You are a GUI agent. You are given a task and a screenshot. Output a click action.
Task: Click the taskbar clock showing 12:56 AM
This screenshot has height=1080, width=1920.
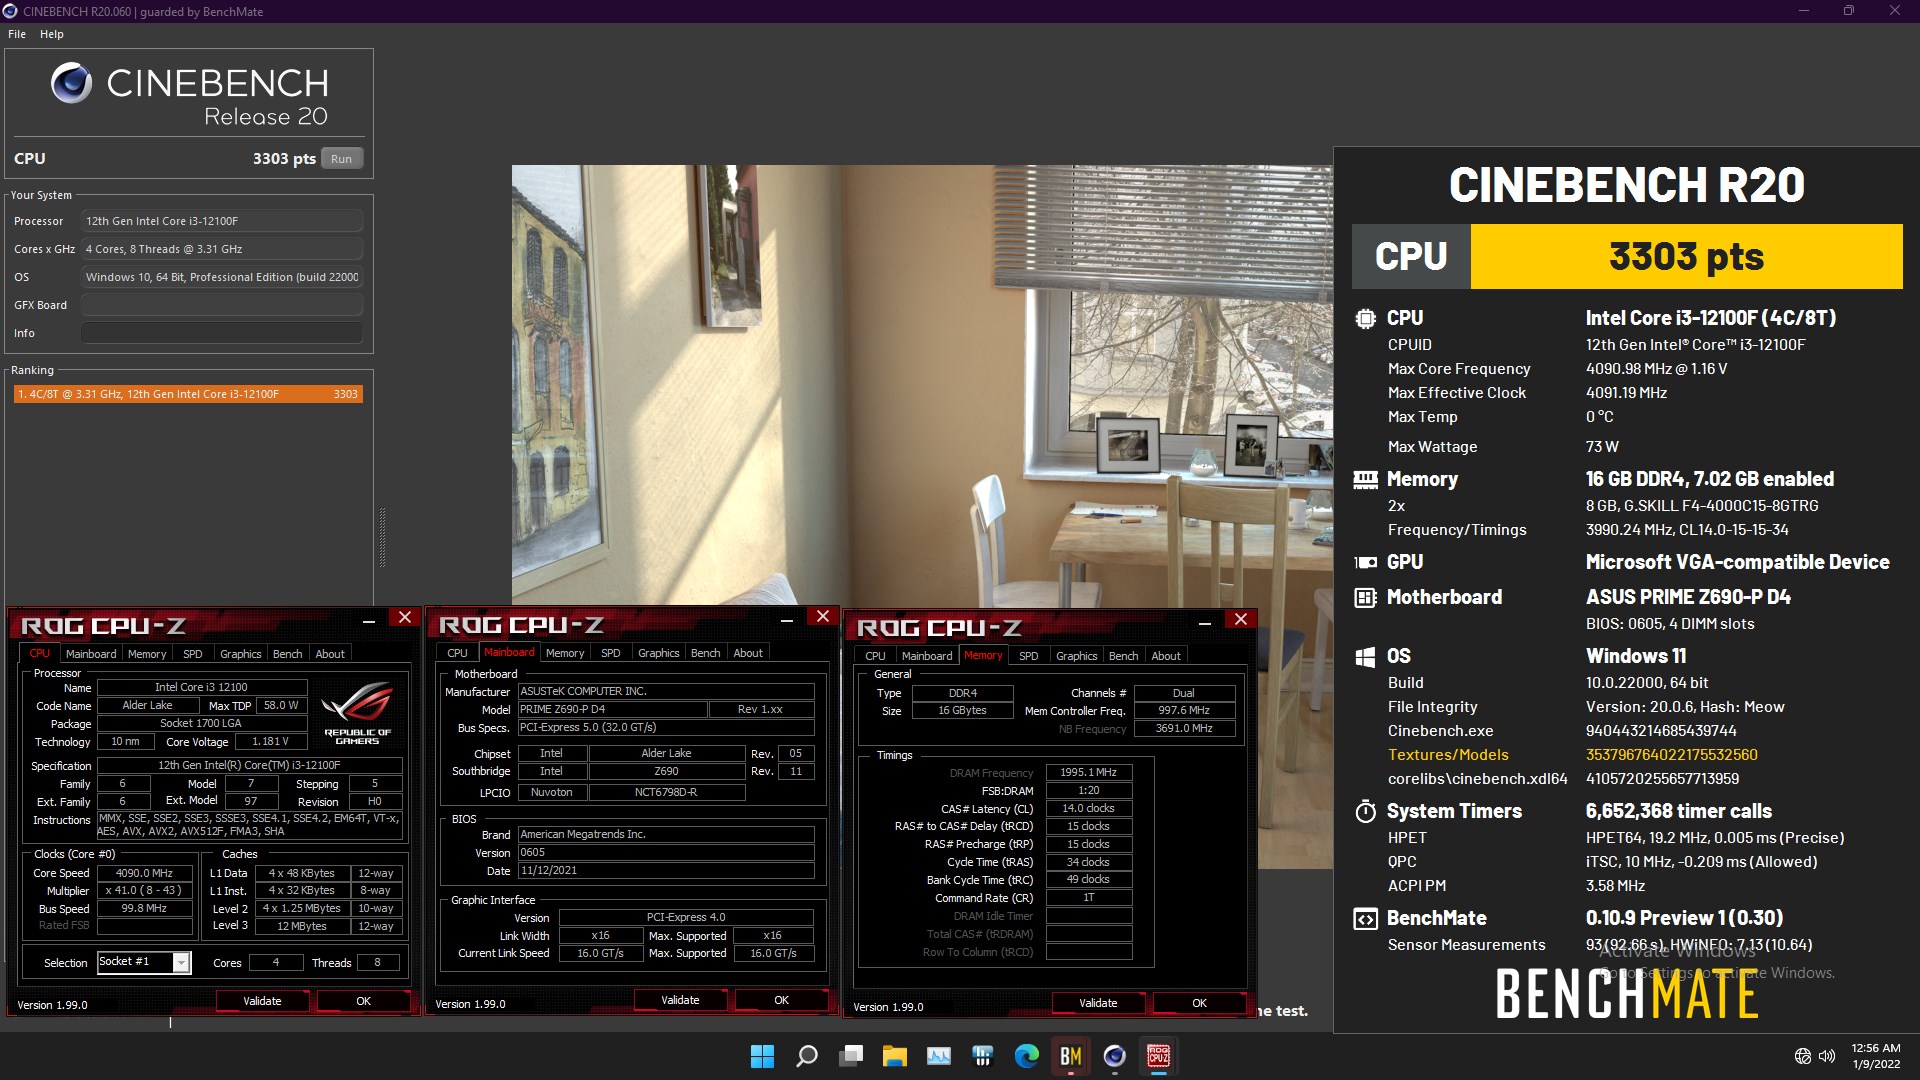pos(1875,1056)
